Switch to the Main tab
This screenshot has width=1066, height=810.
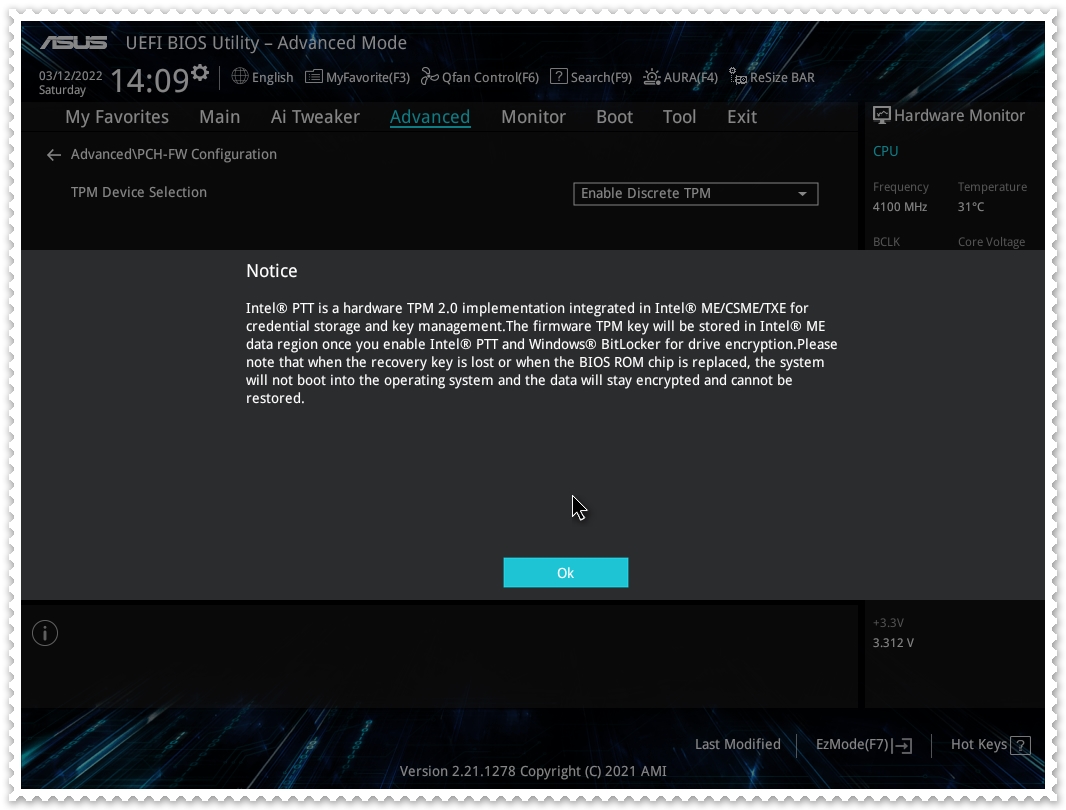[x=220, y=117]
